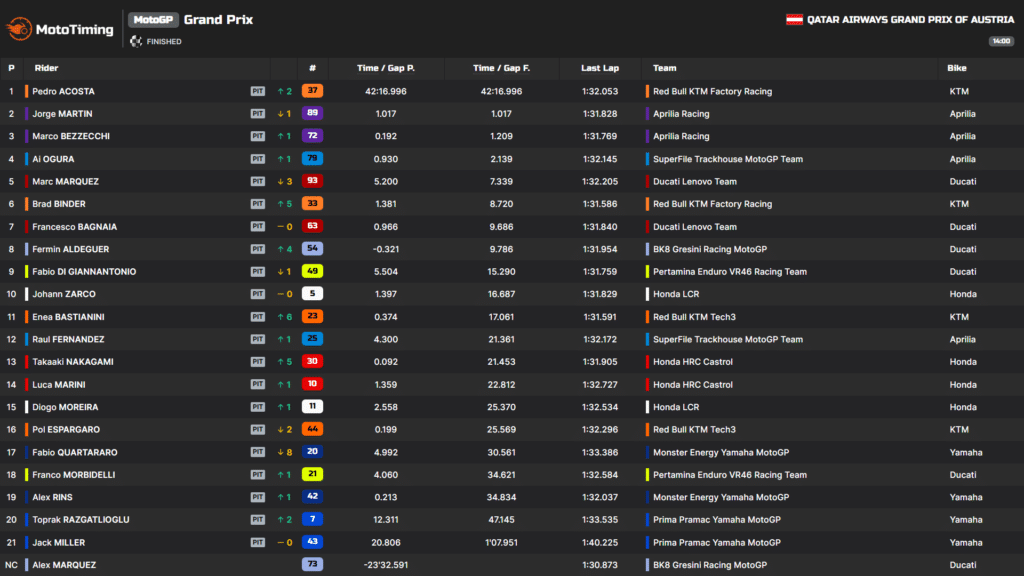1024x576 pixels.
Task: Click Brad BINDER's PIT badge
Action: coord(258,204)
